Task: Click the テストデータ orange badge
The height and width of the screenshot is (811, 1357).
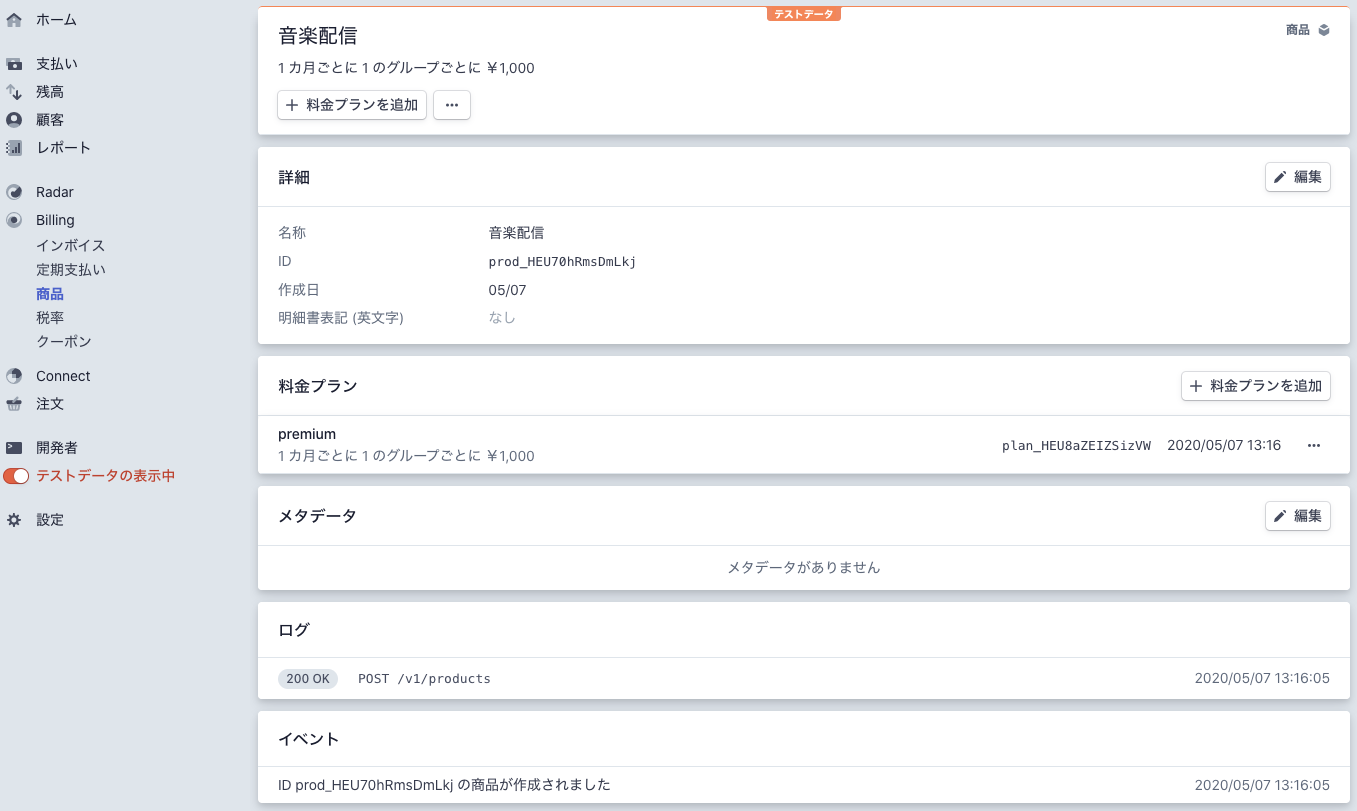Action: [804, 14]
